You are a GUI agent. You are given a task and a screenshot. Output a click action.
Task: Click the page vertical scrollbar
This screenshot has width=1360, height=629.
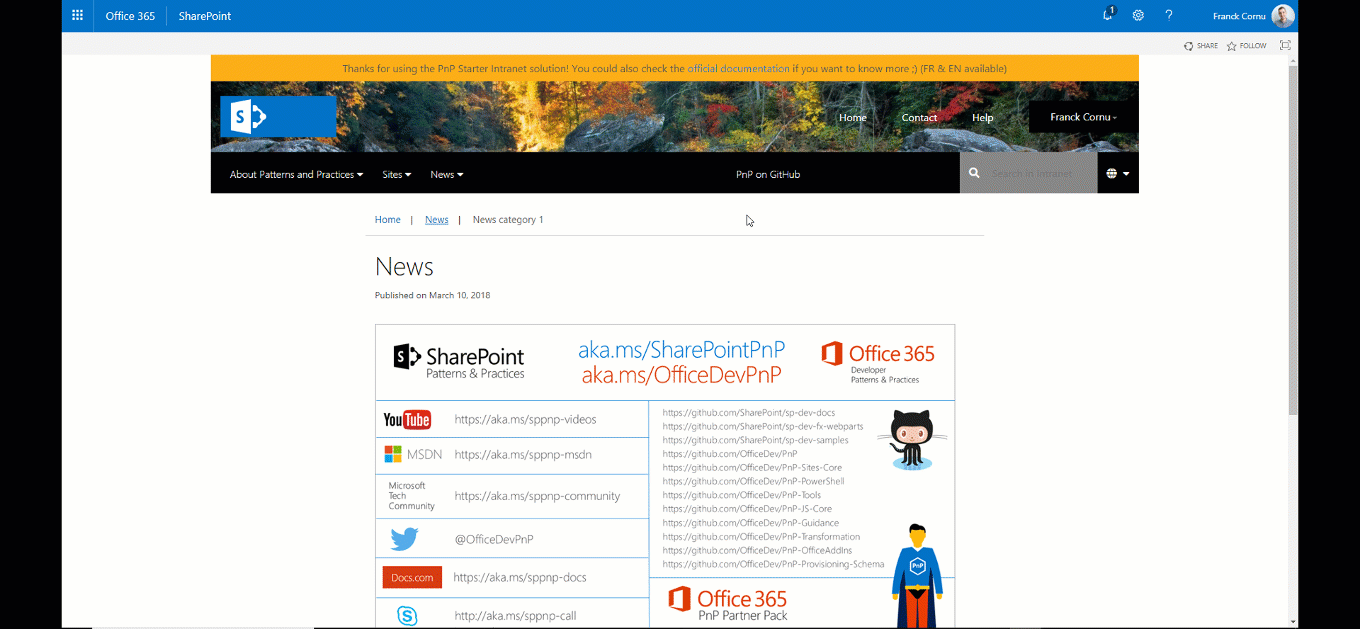point(1293,240)
